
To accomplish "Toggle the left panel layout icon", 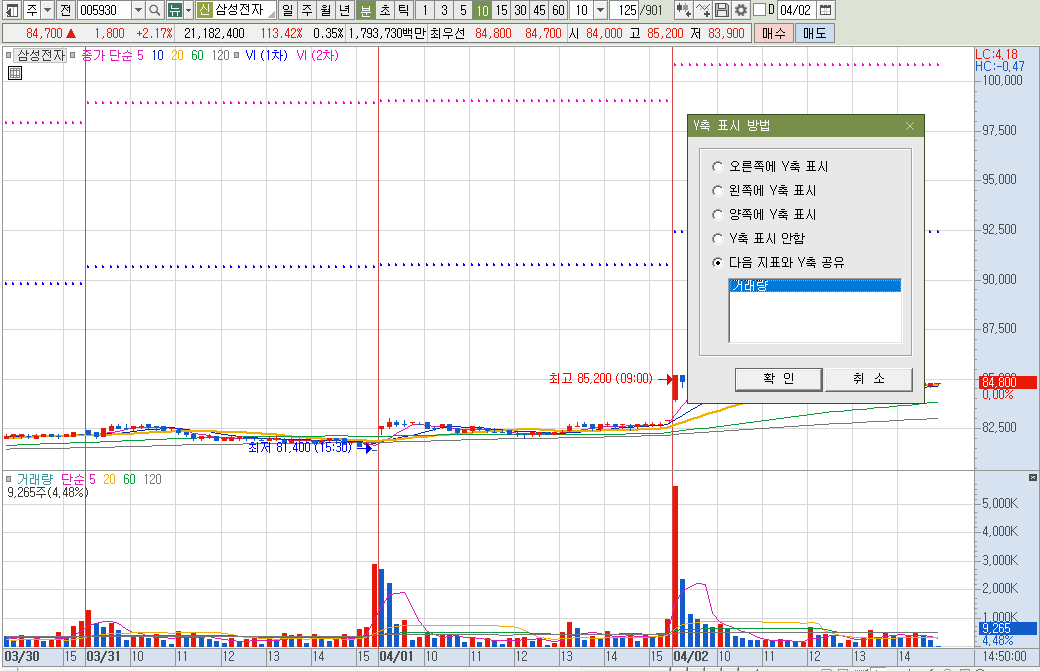I will click(x=12, y=10).
